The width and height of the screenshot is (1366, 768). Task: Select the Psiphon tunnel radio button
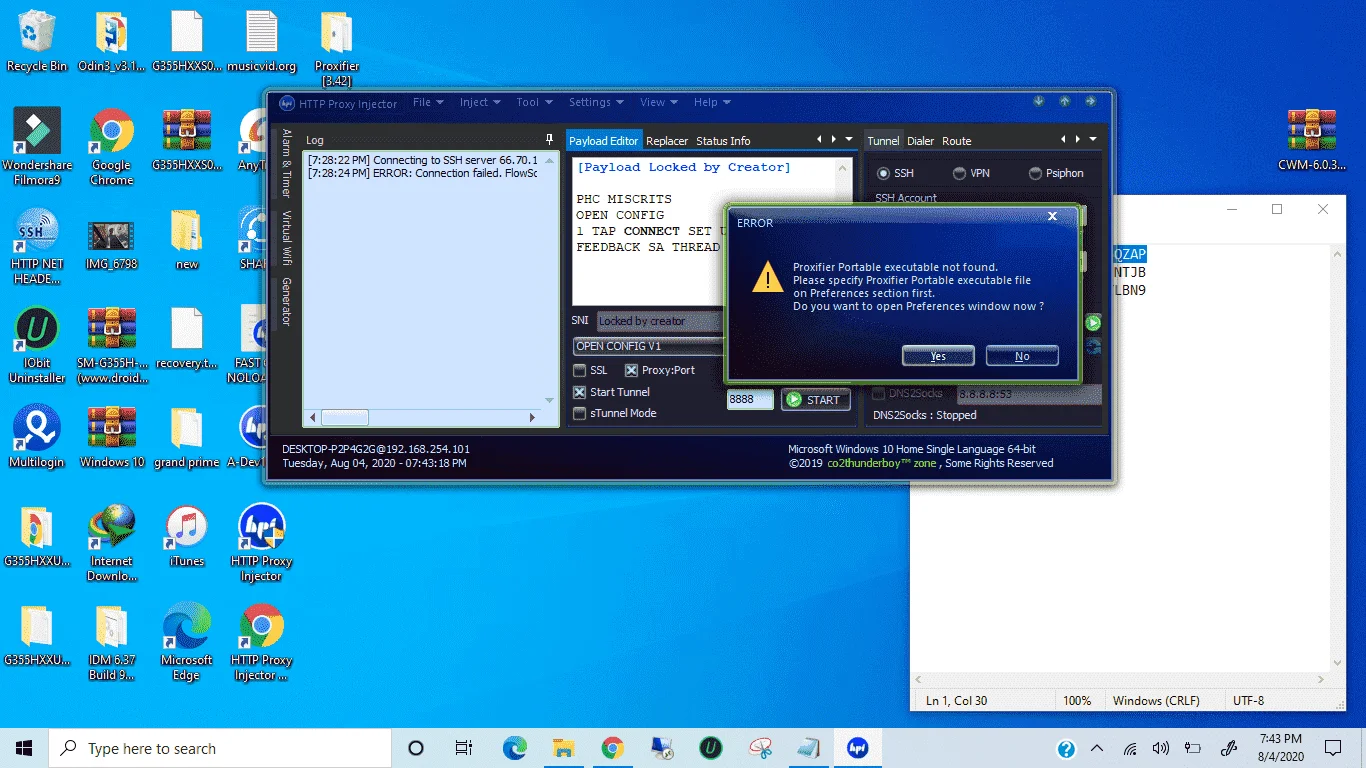(x=1035, y=173)
